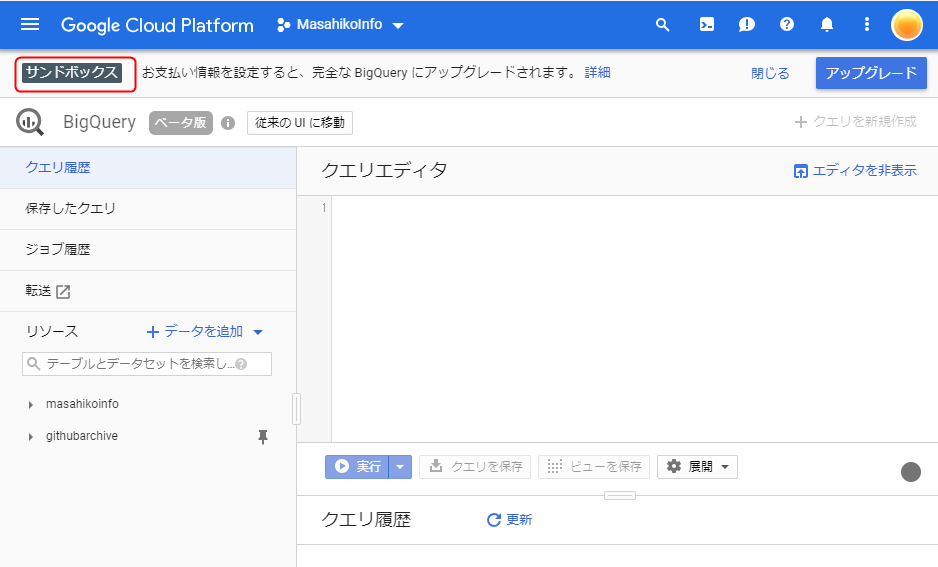938x567 pixels.
Task: Click the plus データを追加 button
Action: tap(194, 331)
